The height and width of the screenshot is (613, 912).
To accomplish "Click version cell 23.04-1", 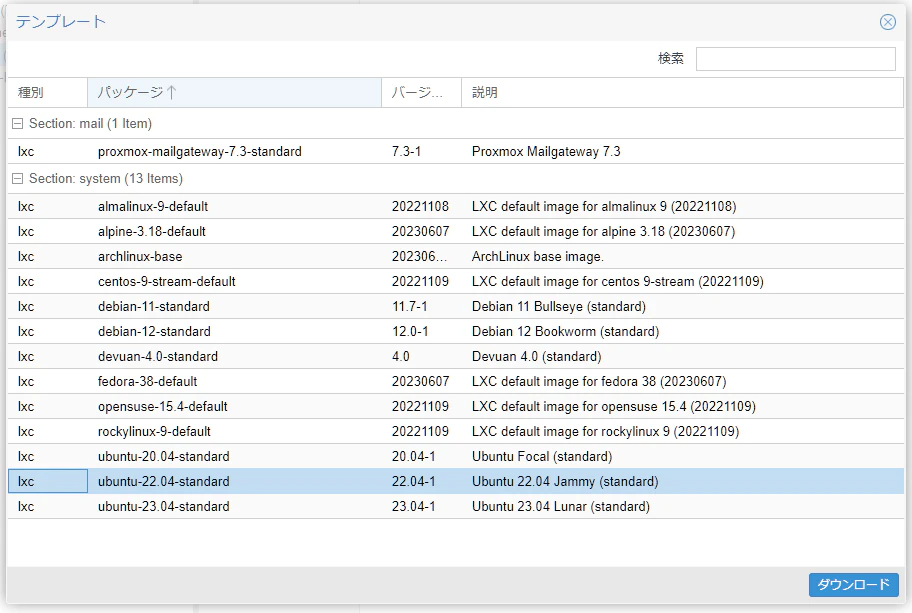I will 414,507.
